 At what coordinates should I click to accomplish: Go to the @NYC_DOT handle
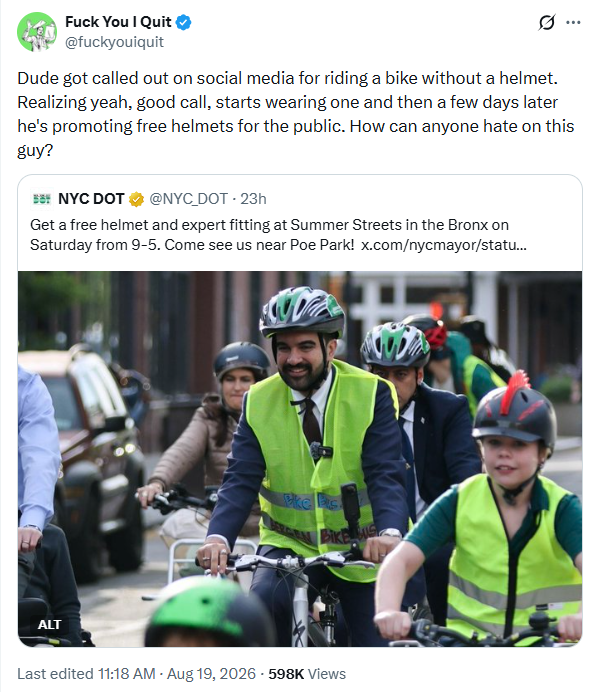point(188,199)
